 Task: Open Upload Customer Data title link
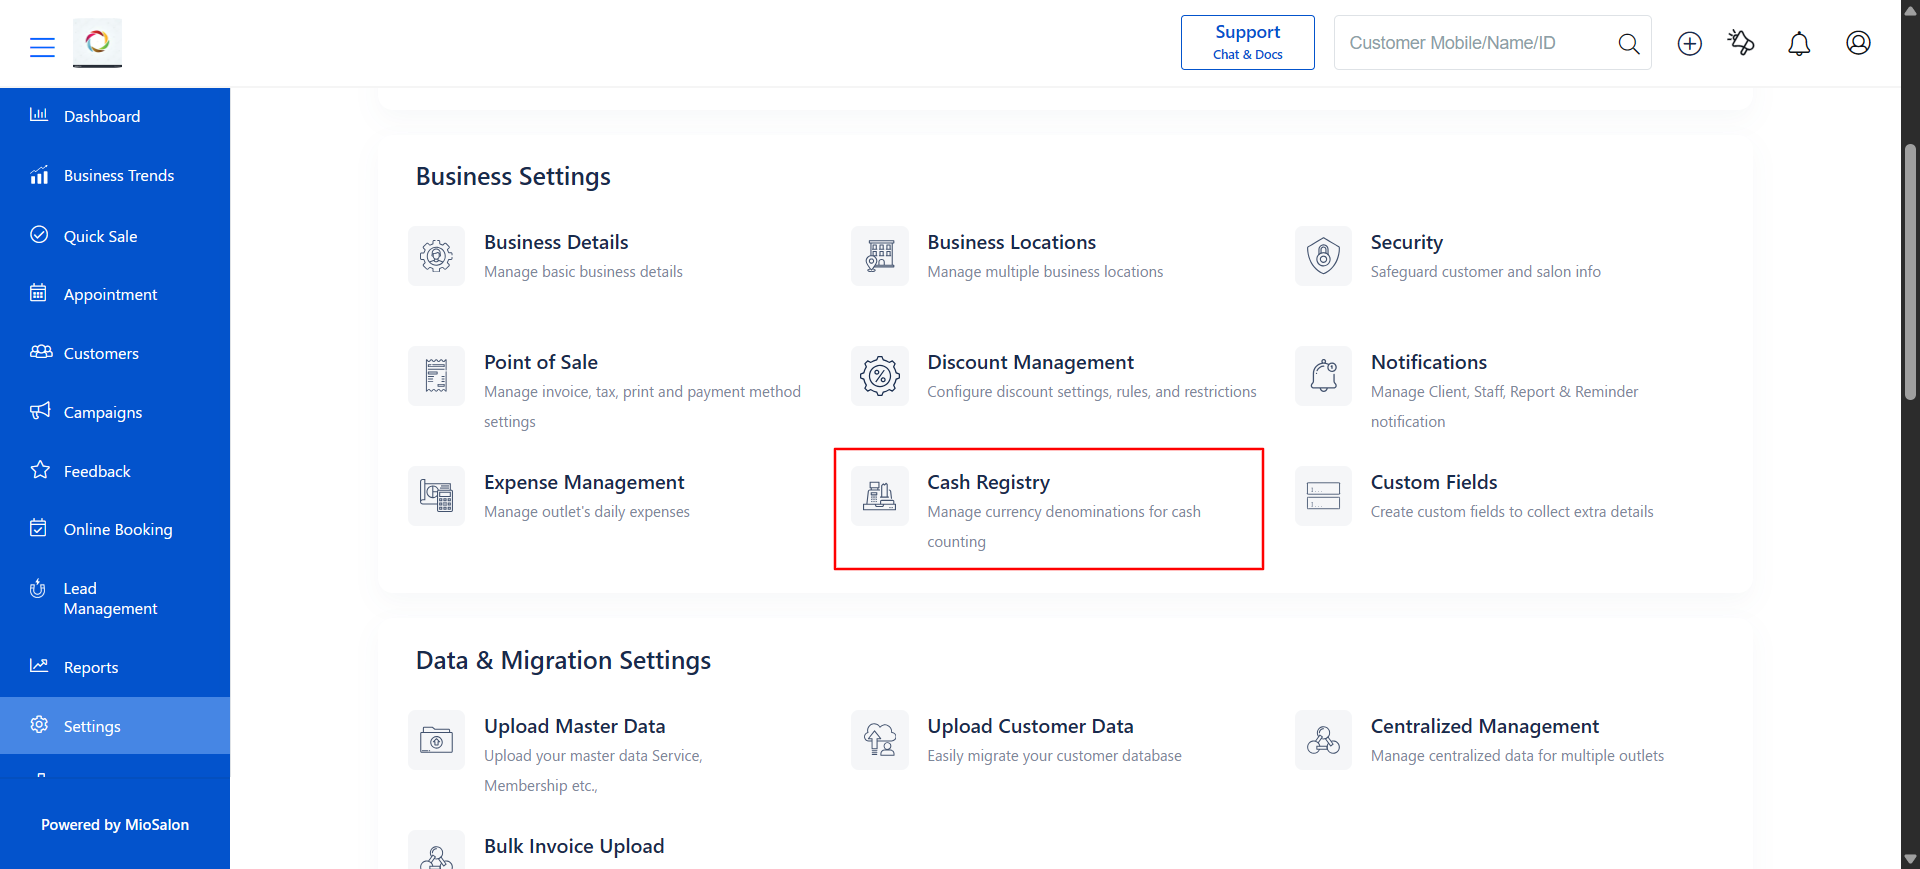tap(1030, 726)
